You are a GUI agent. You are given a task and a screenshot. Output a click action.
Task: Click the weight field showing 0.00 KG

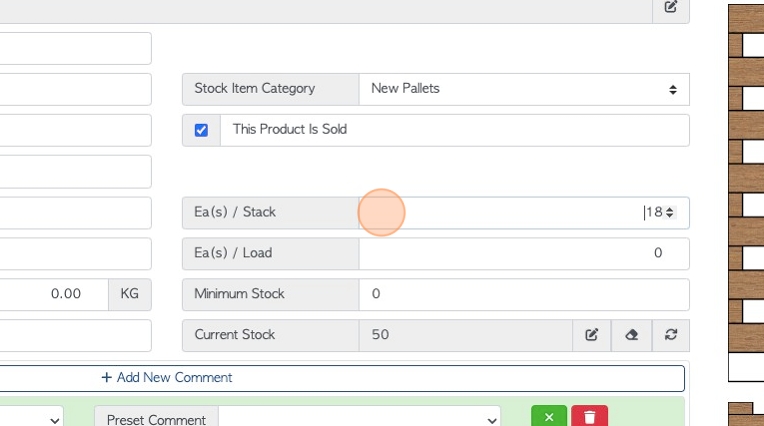54,294
